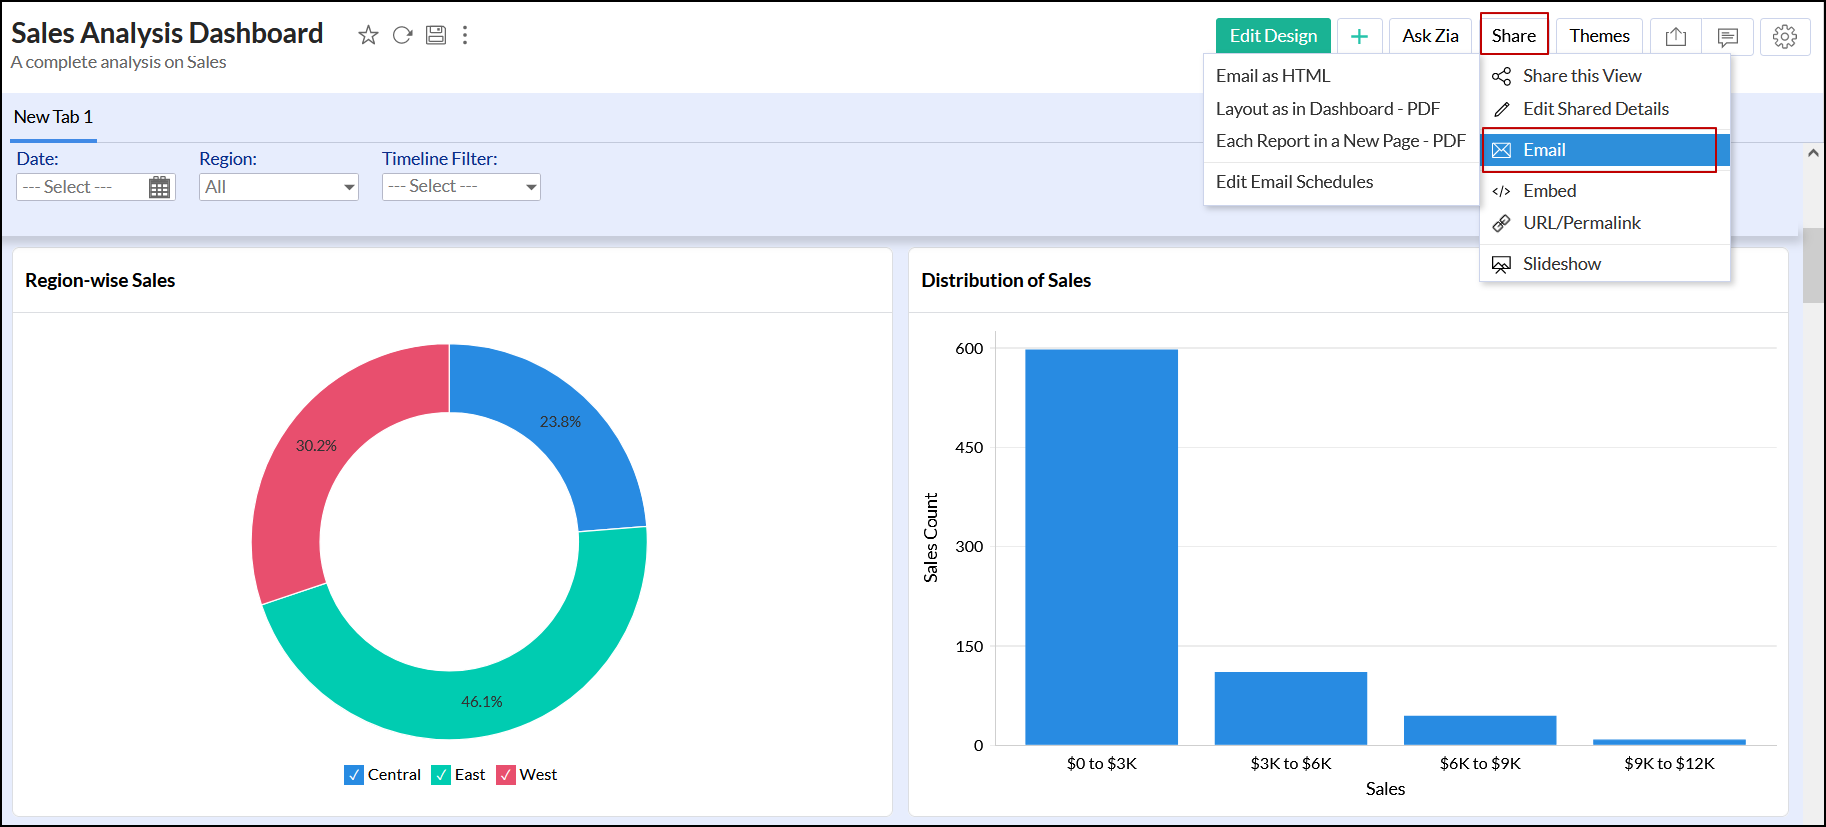Image resolution: width=1826 pixels, height=827 pixels.
Task: Click the refresh dashboard icon
Action: (x=402, y=35)
